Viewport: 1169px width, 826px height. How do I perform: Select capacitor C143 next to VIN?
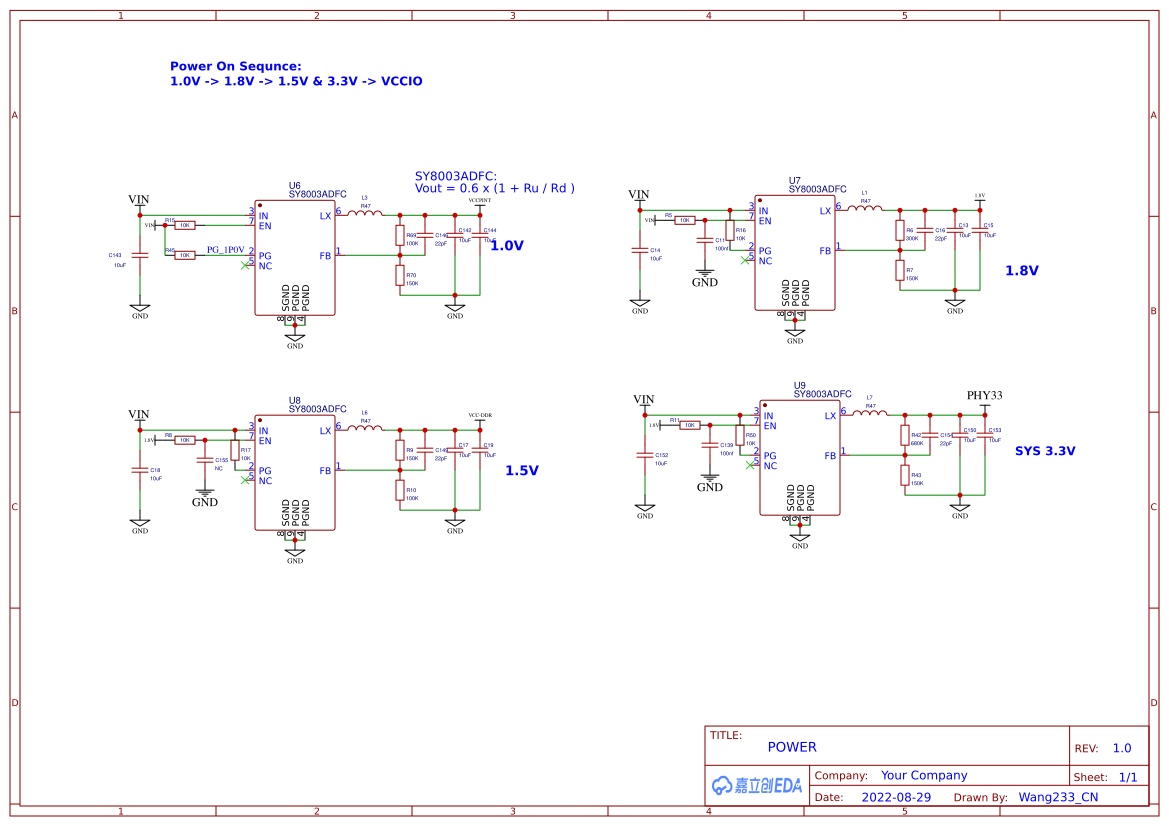click(x=139, y=256)
